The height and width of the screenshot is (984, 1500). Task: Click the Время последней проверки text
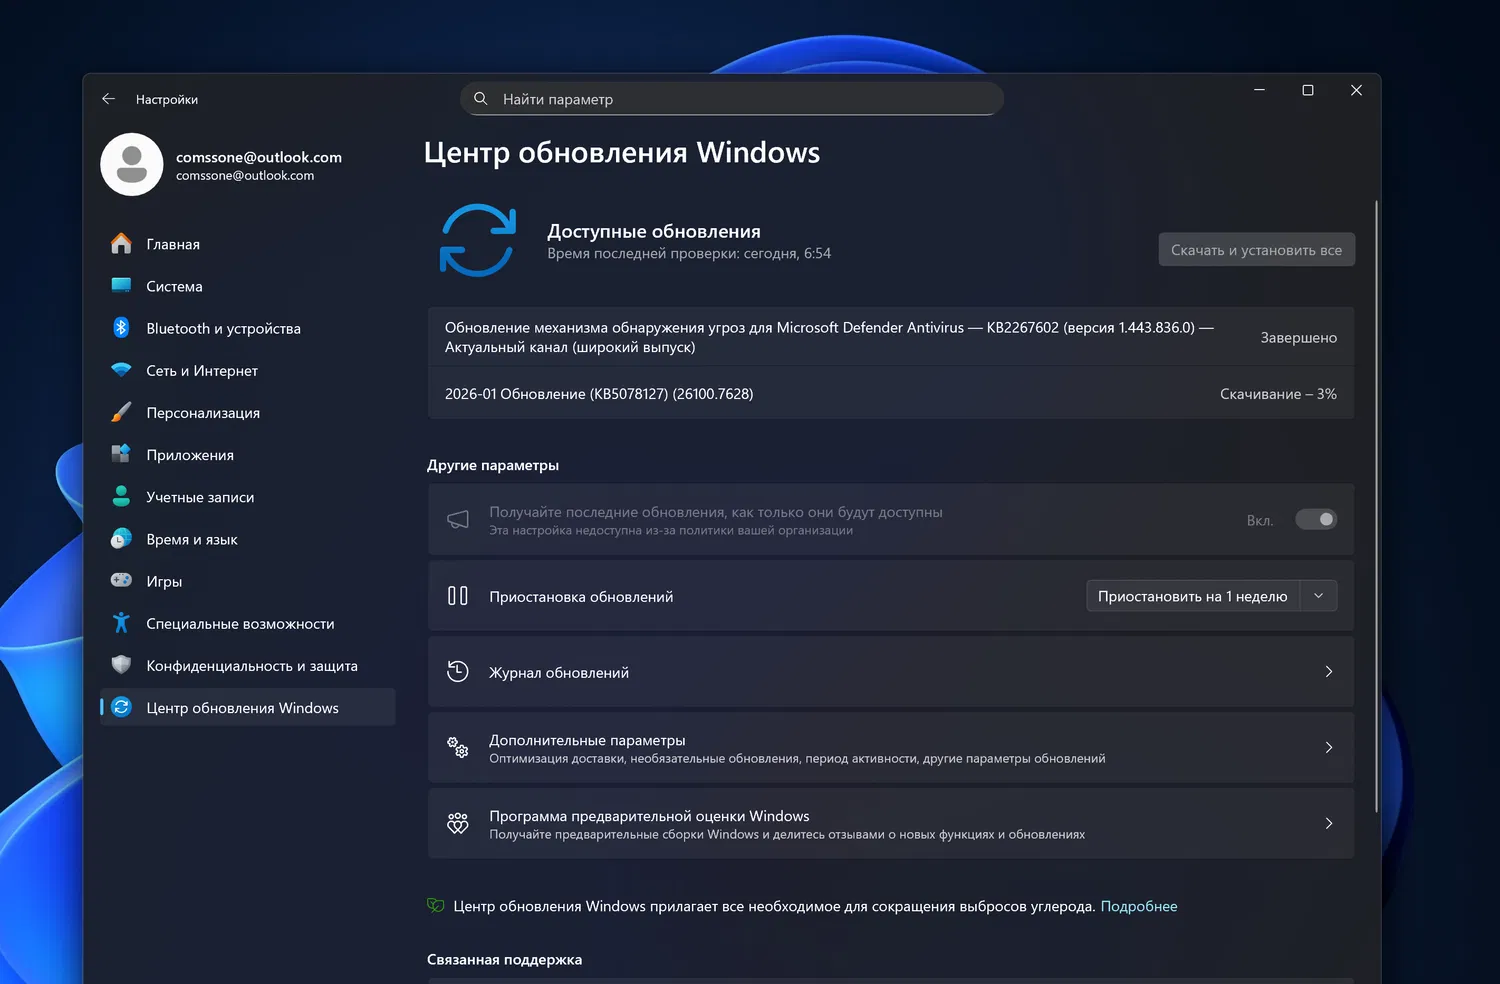[x=689, y=254]
